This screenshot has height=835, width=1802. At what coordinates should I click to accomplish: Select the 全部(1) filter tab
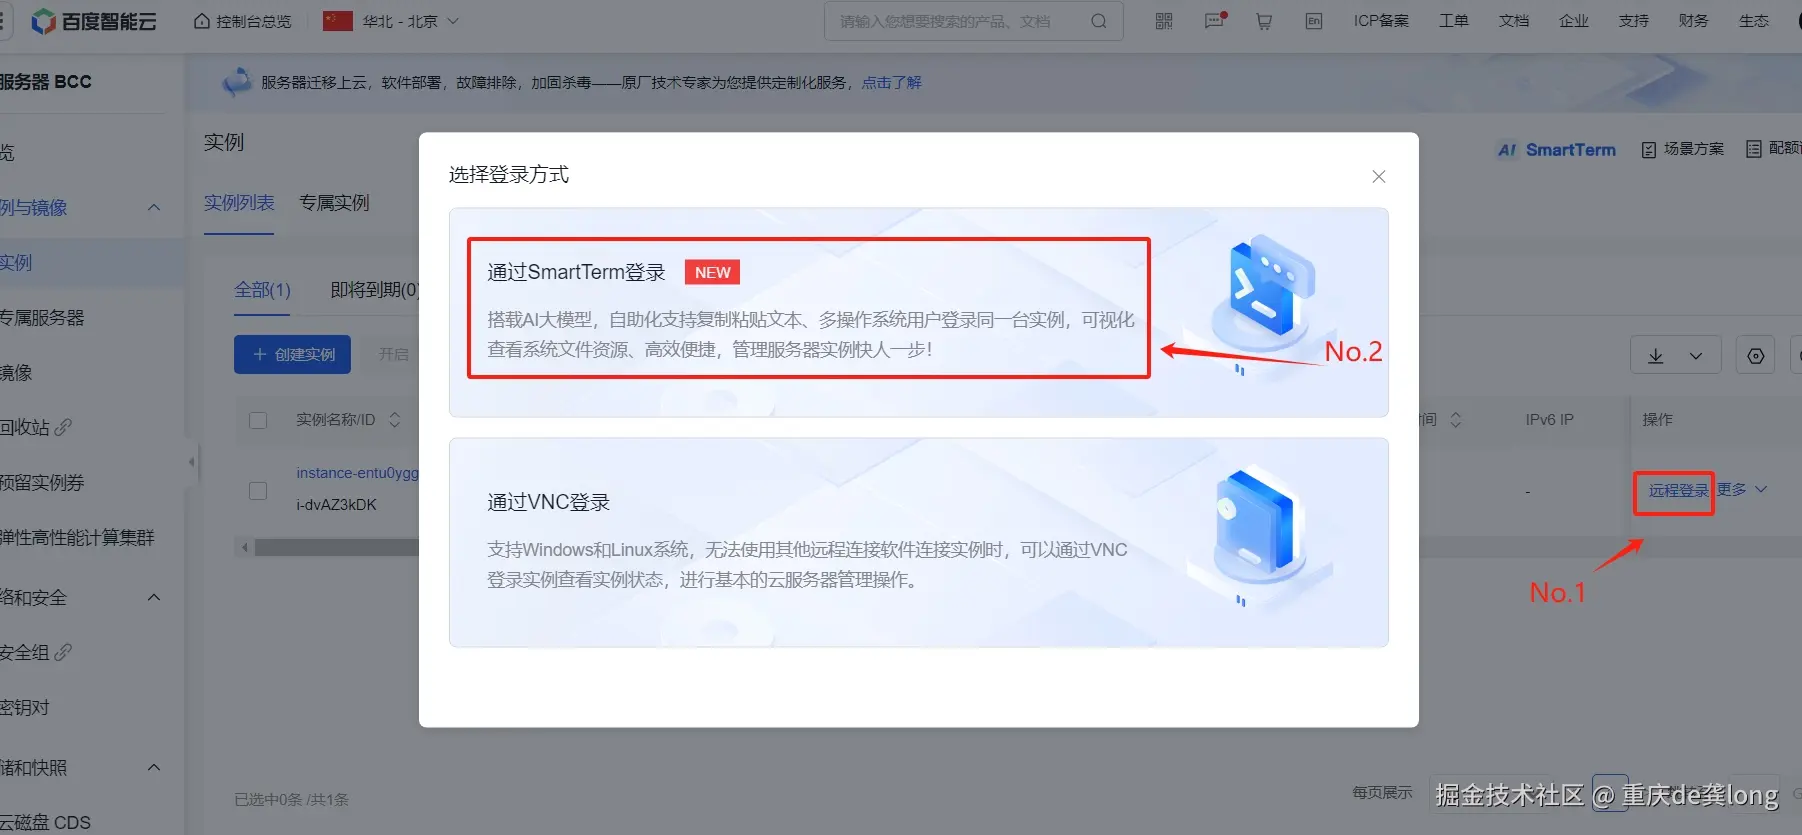click(262, 290)
